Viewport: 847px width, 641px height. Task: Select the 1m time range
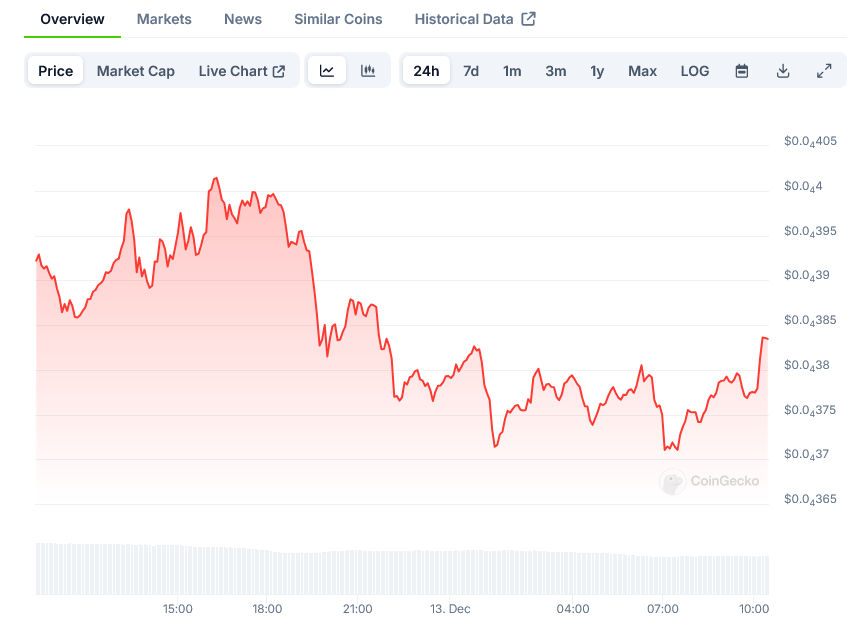(x=512, y=71)
